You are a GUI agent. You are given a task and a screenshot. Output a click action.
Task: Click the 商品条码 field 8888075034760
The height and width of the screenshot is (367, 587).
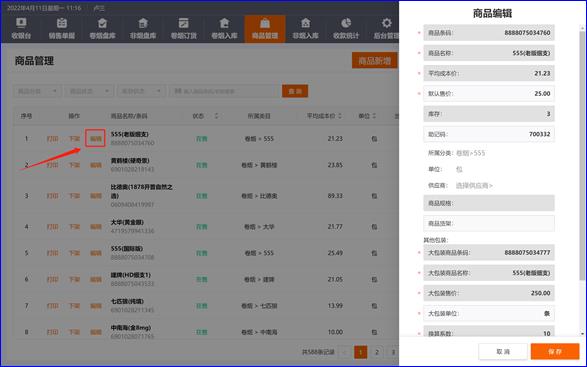489,33
